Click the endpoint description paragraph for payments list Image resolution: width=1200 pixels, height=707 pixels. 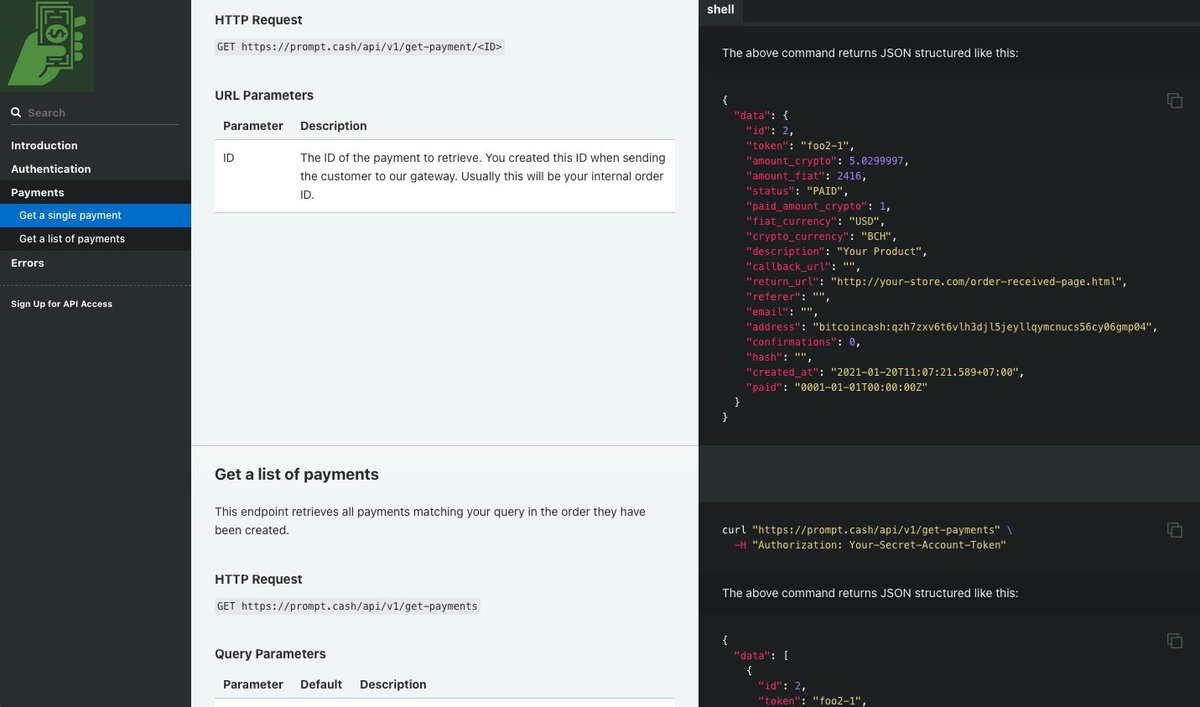pyautogui.click(x=430, y=521)
